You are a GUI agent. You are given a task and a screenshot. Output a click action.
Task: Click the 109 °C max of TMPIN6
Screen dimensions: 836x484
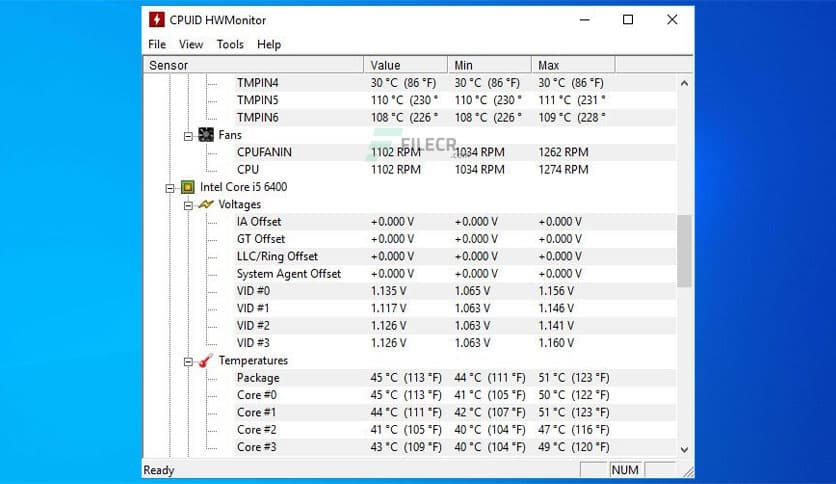(572, 117)
